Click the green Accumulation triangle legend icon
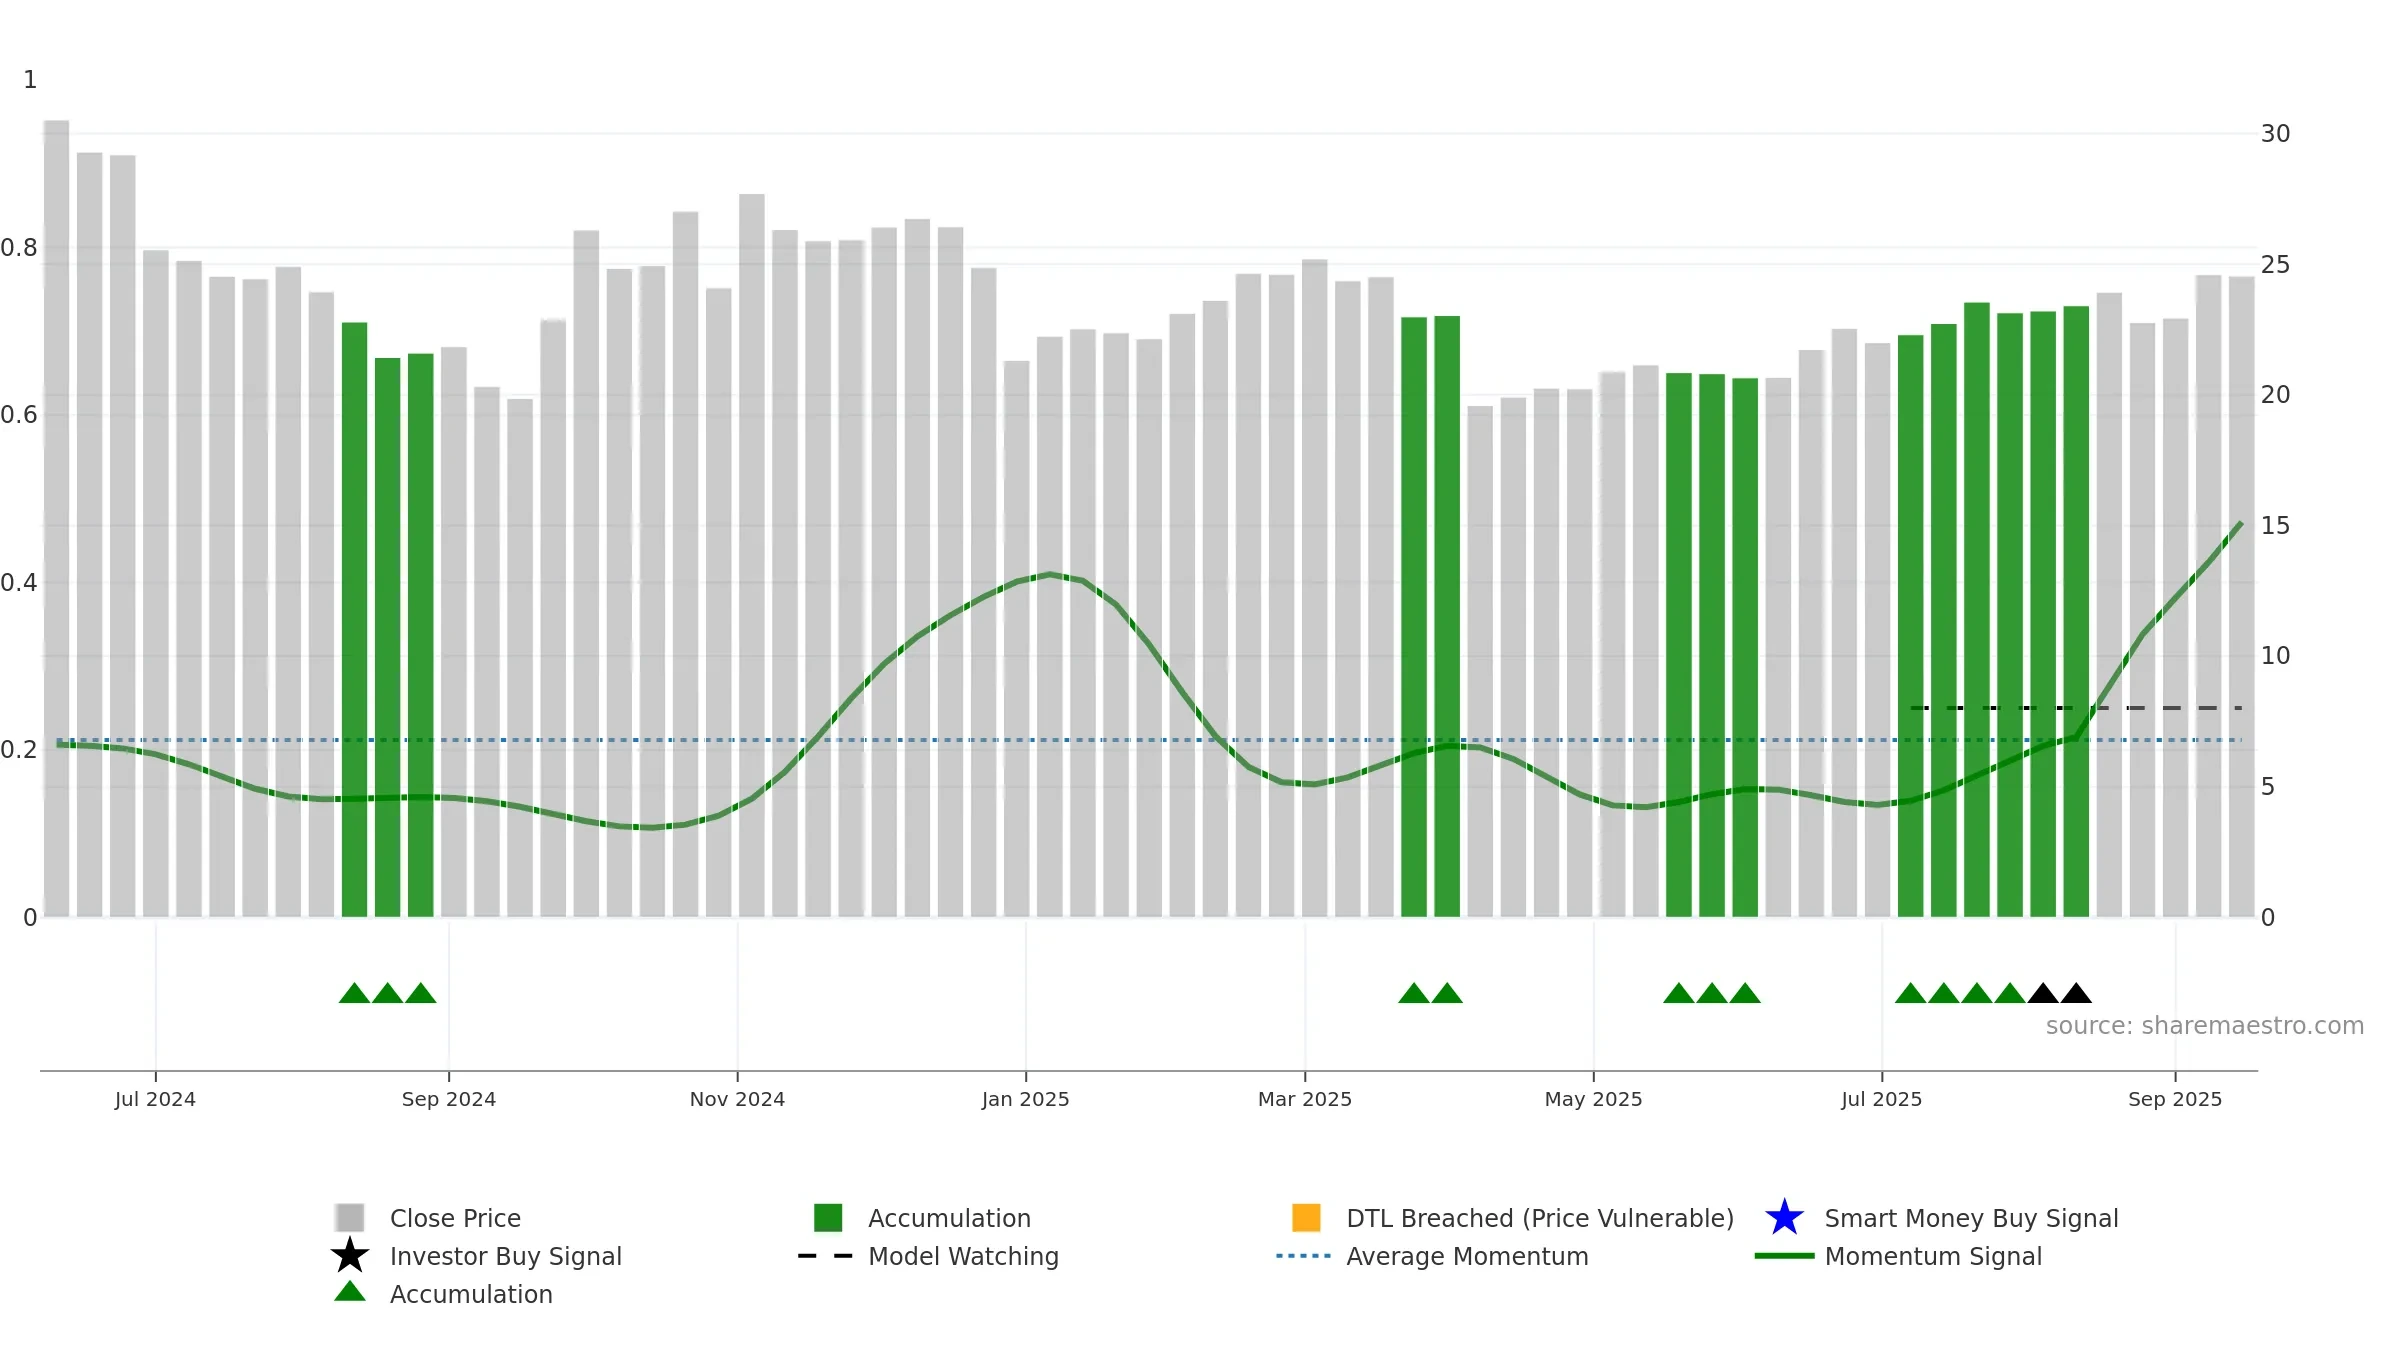Viewport: 2400px width, 1350px height. 350,1292
